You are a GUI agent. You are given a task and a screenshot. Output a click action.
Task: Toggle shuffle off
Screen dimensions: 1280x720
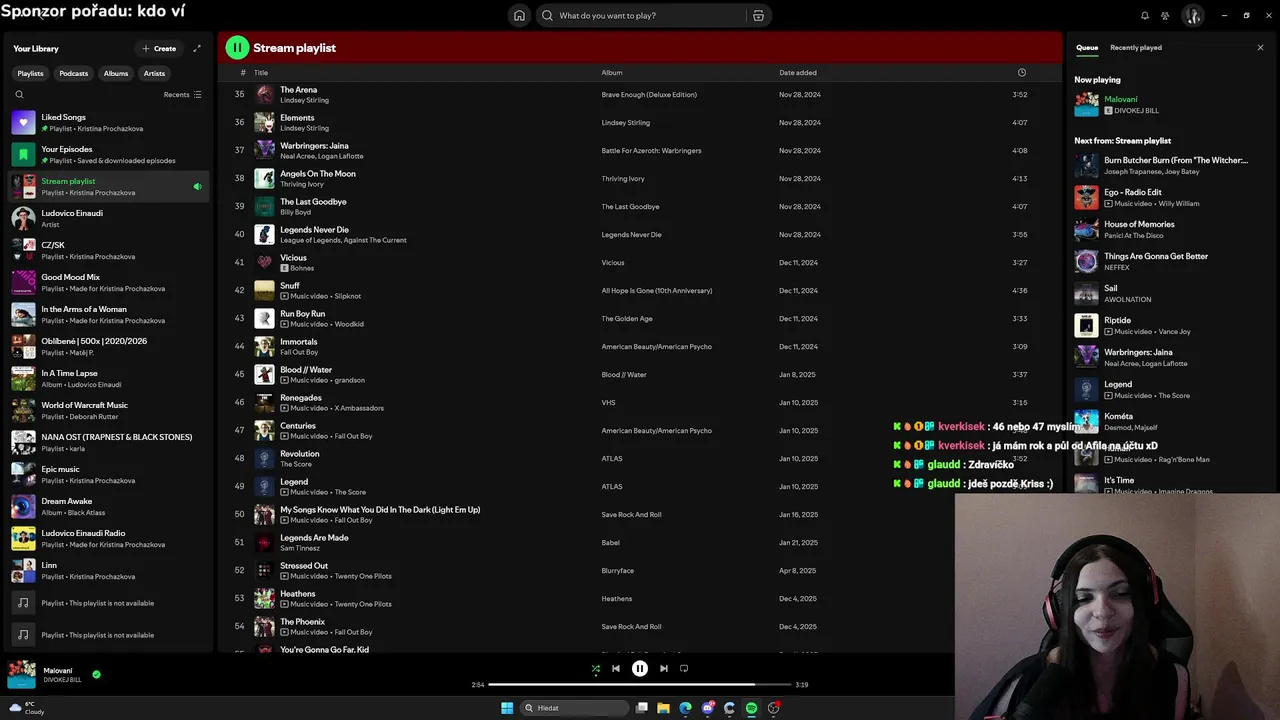click(x=595, y=668)
